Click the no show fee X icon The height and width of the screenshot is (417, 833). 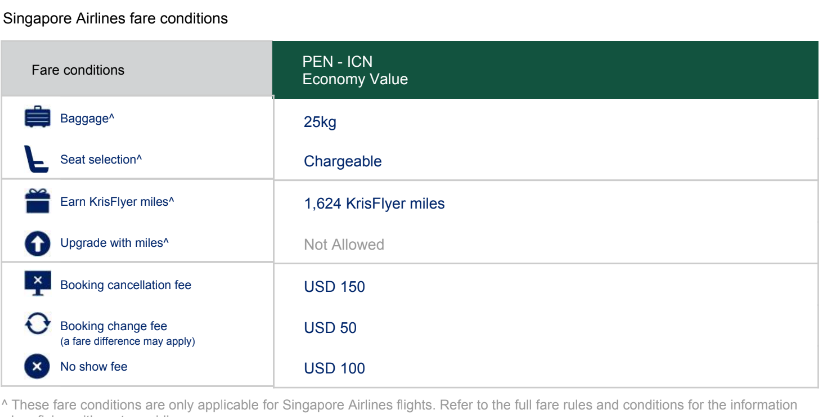point(37,367)
